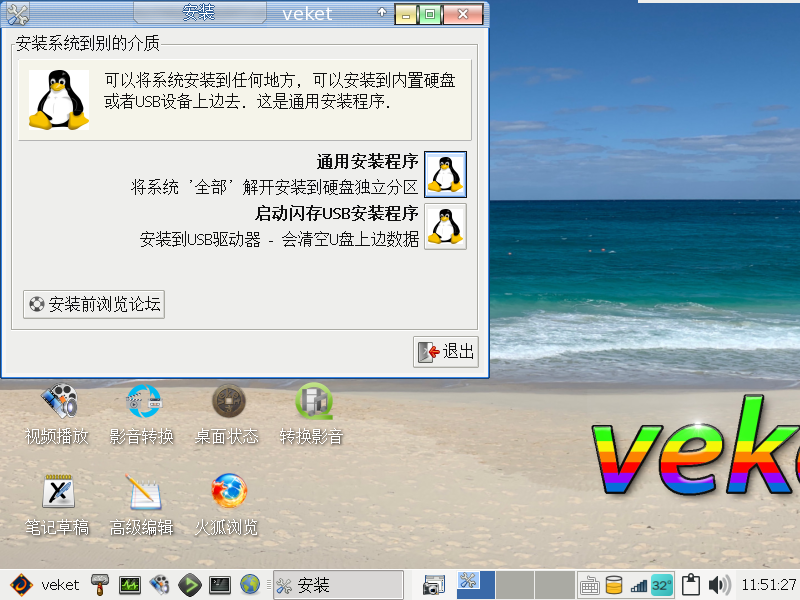
Task: Open the veket start menu
Action: point(45,585)
